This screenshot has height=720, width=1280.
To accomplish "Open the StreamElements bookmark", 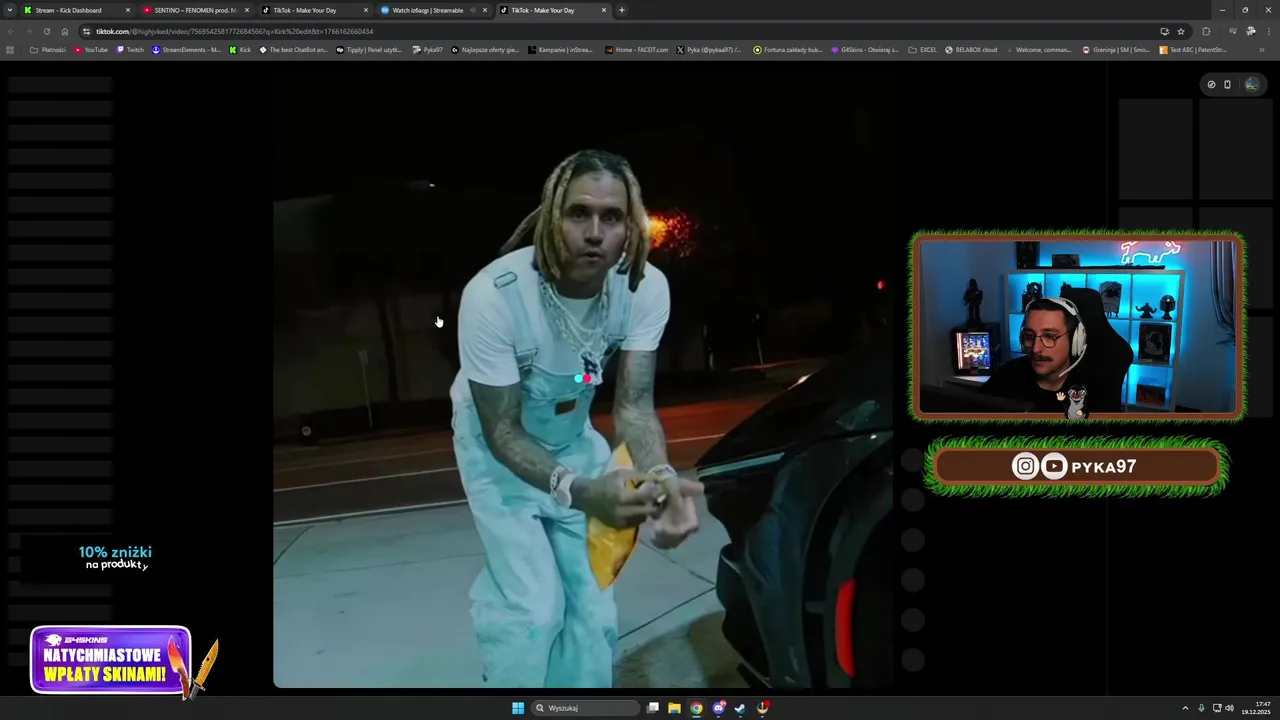I will click(187, 49).
